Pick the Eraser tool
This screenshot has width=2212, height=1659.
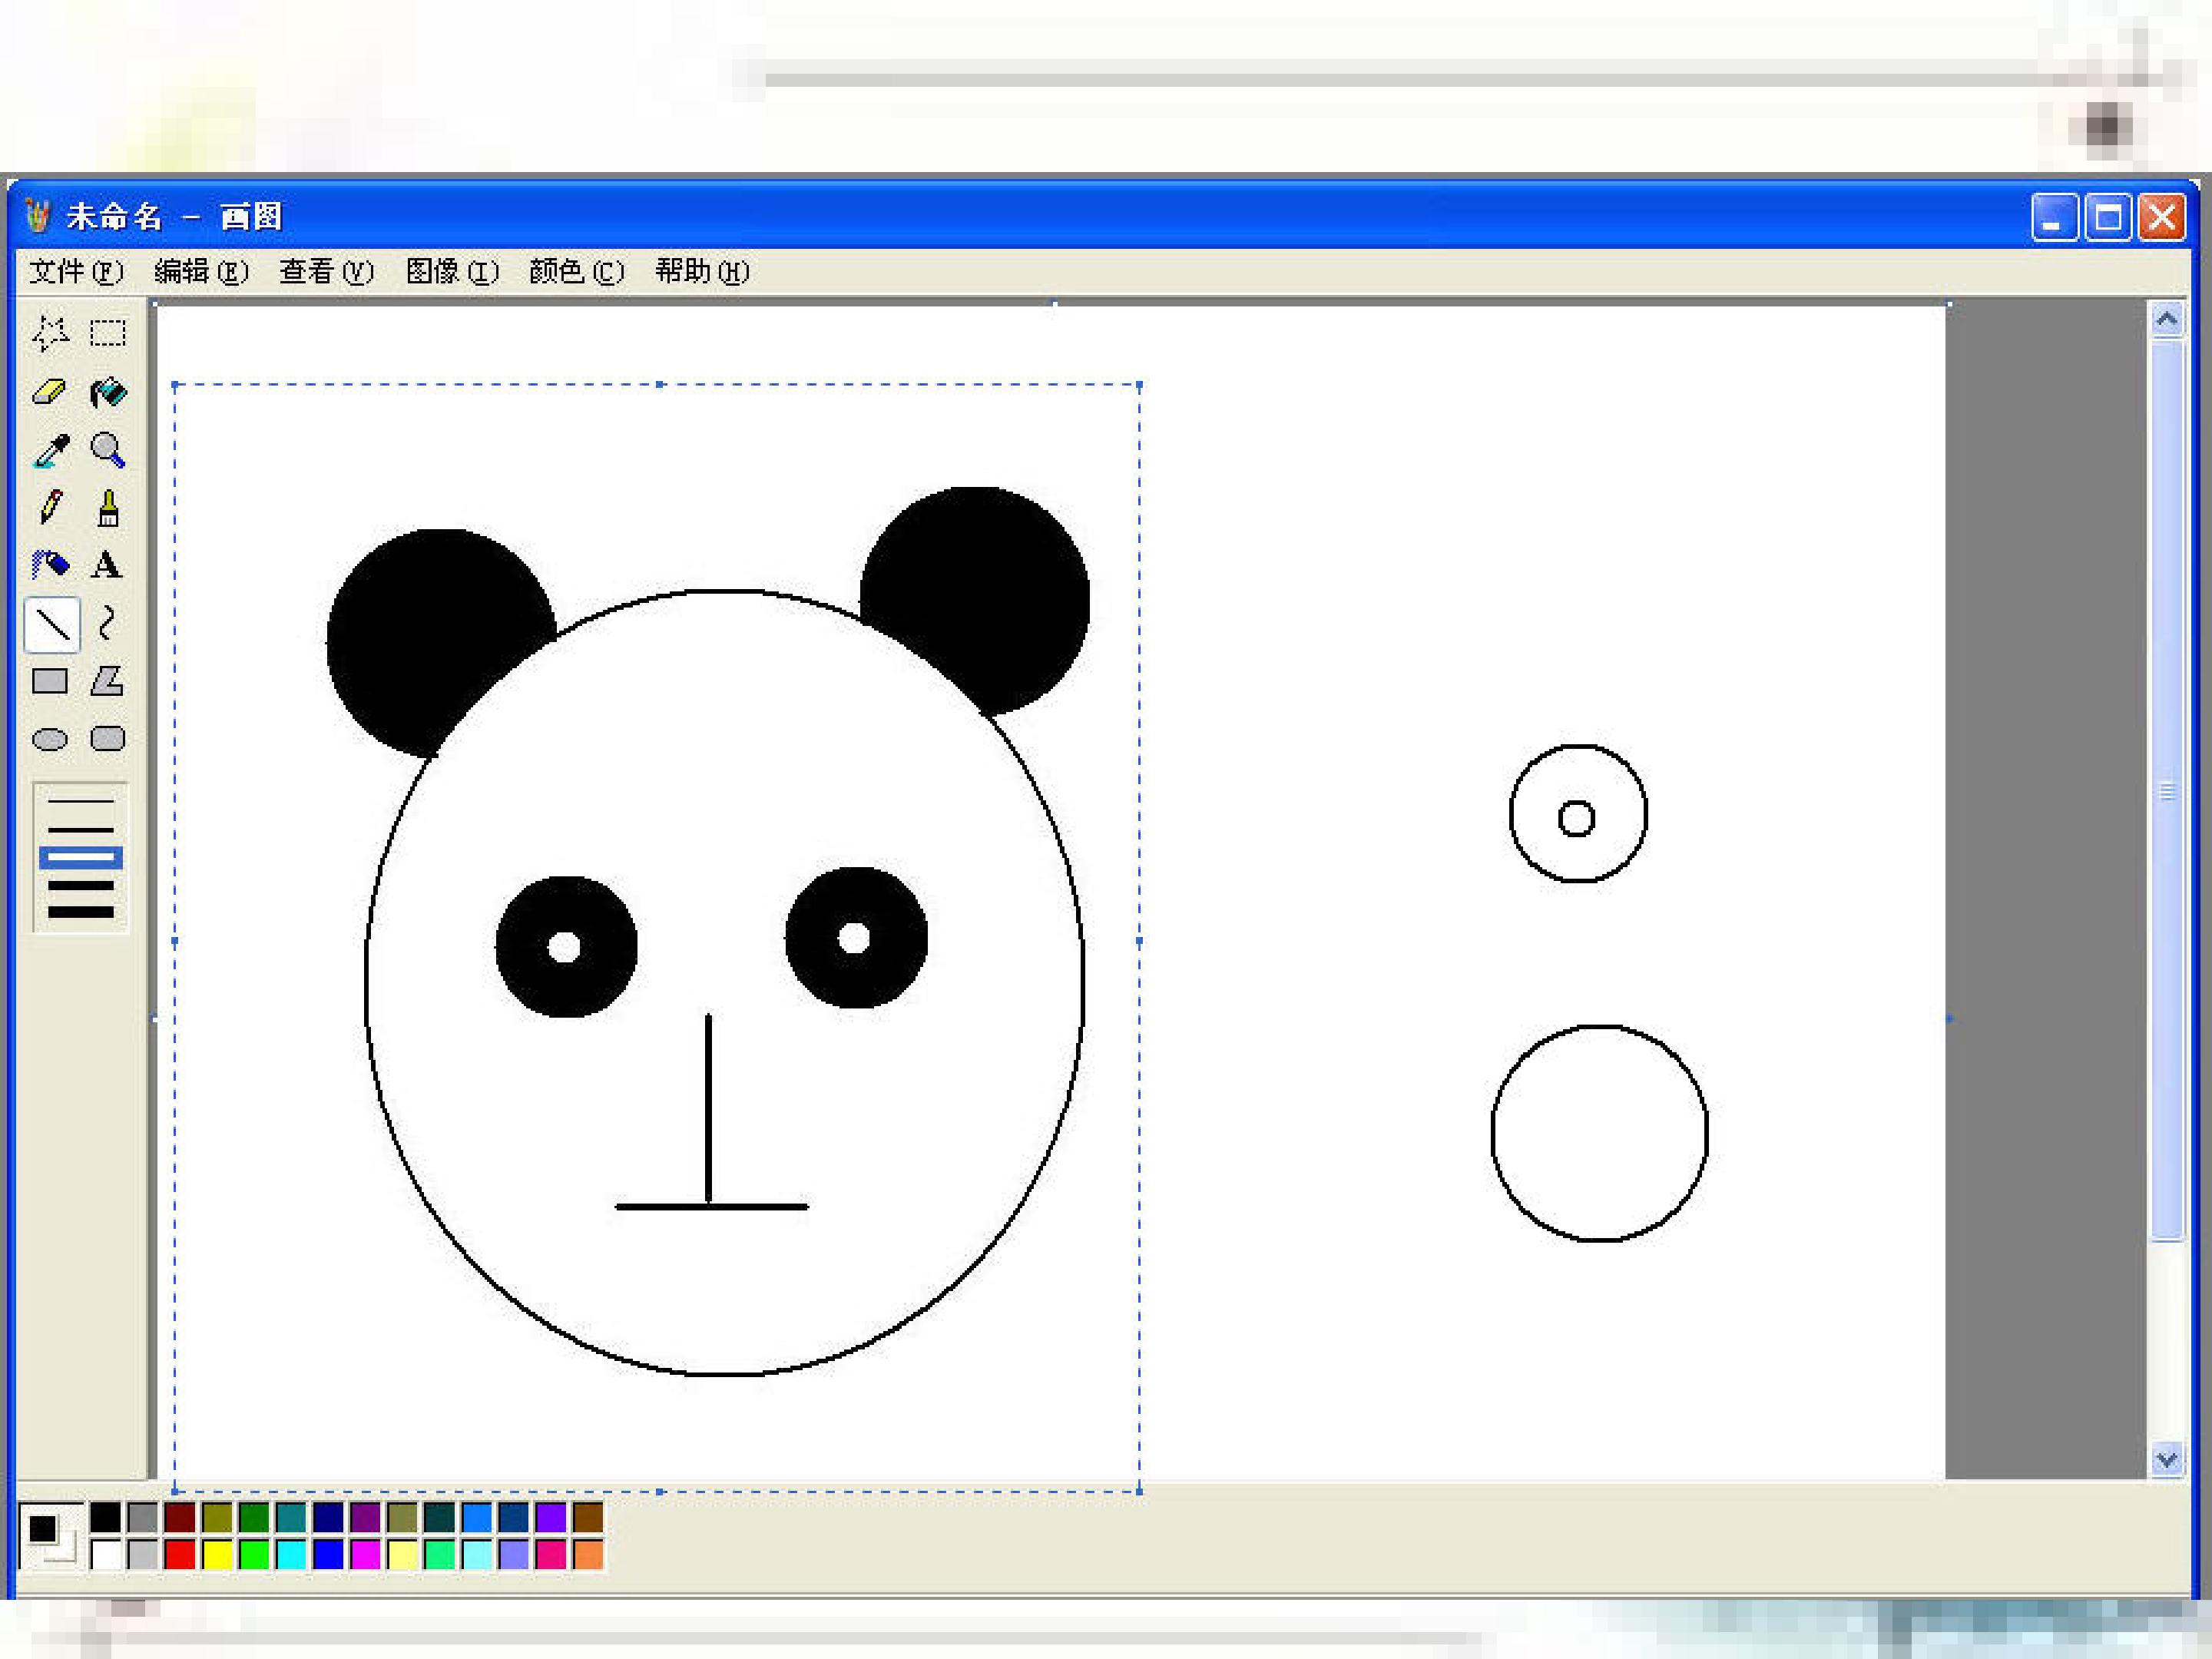pyautogui.click(x=50, y=392)
